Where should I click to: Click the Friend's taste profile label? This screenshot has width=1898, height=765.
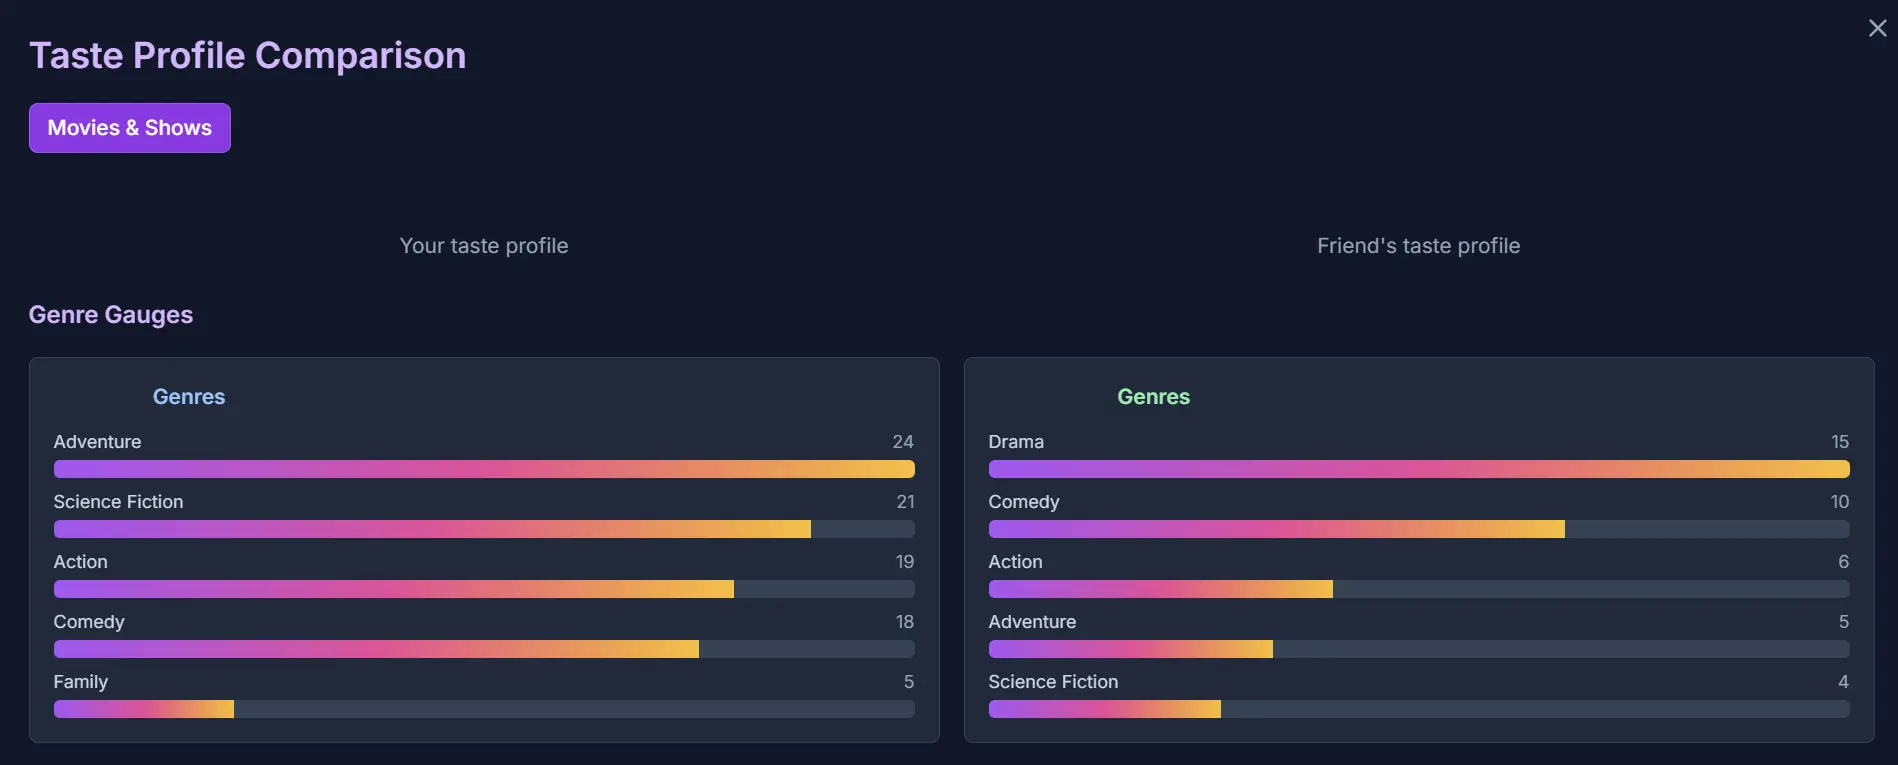click(1418, 245)
